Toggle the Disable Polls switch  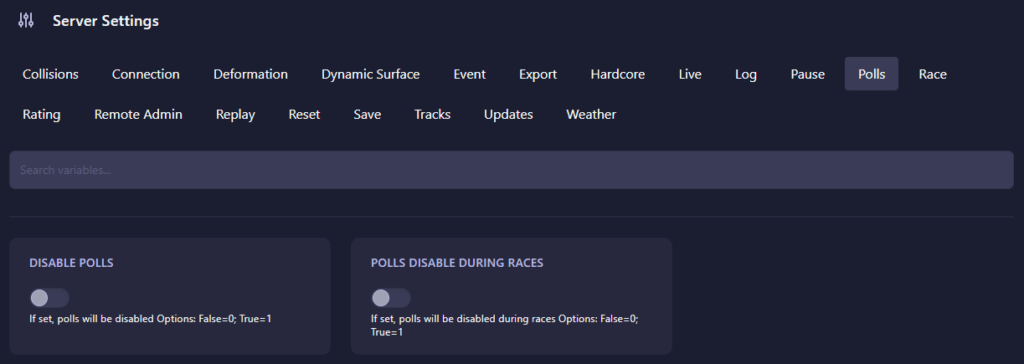click(49, 298)
